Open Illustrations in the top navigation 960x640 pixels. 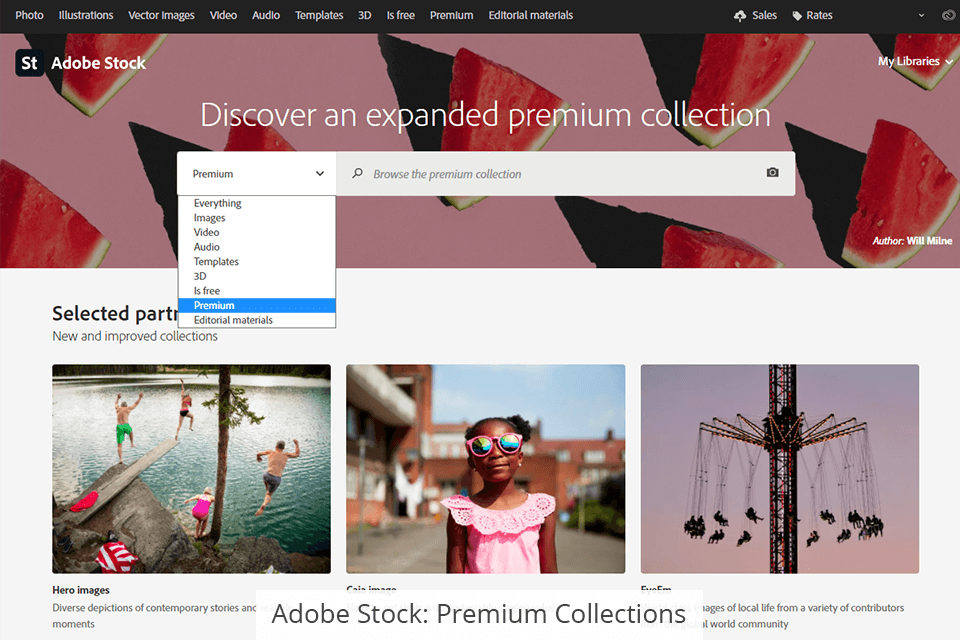[x=86, y=15]
